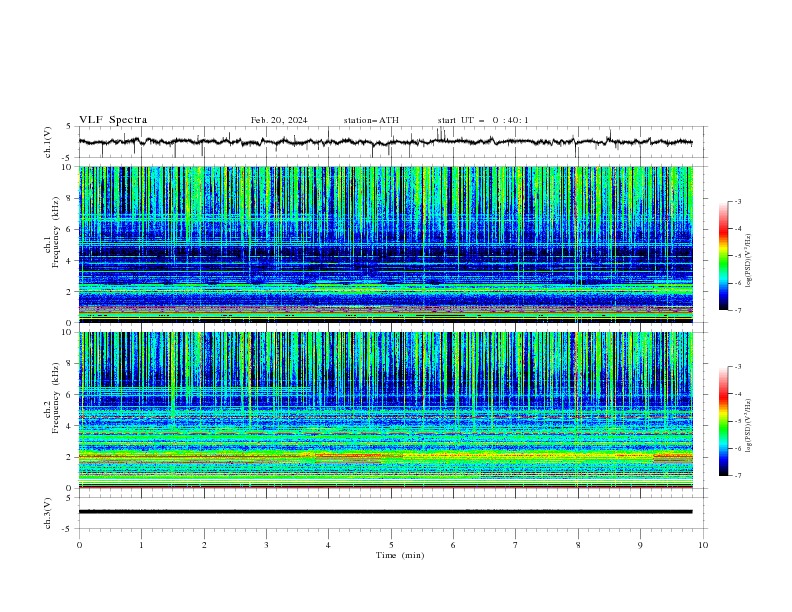Select the "Time (min)" axis title
This screenshot has height=612, width=792.
click(400, 555)
